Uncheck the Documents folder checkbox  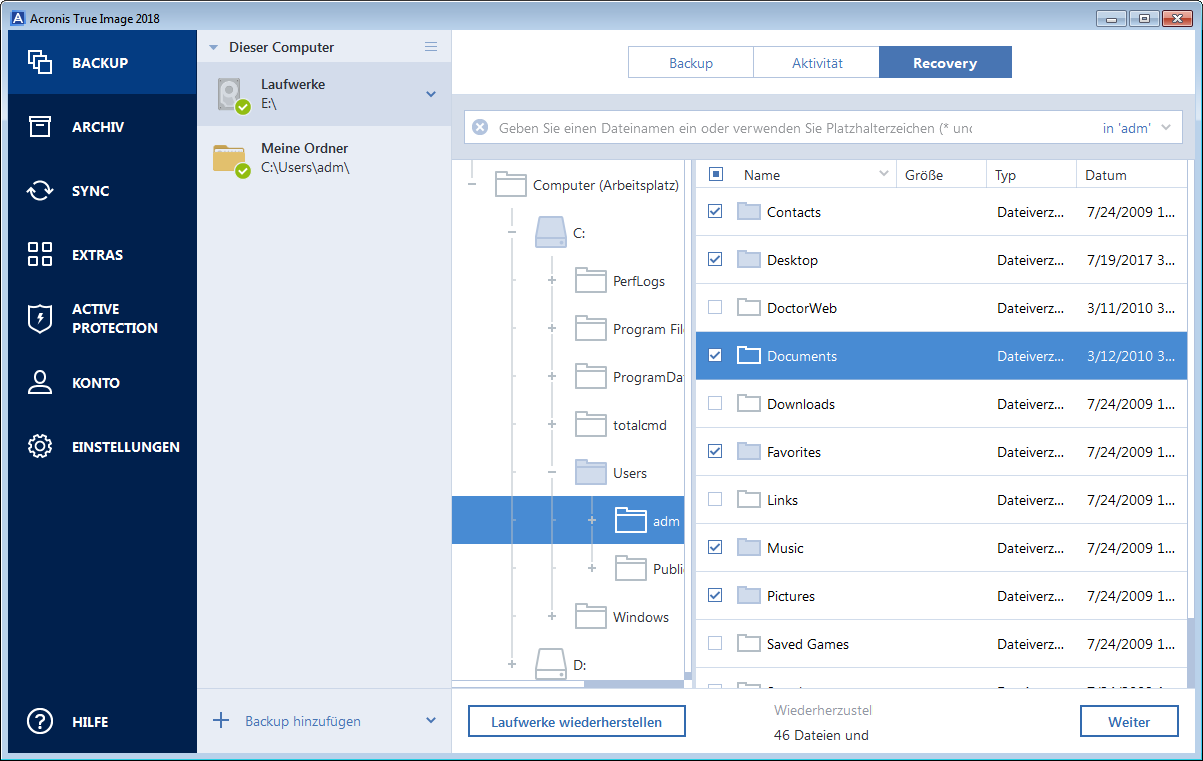(715, 355)
